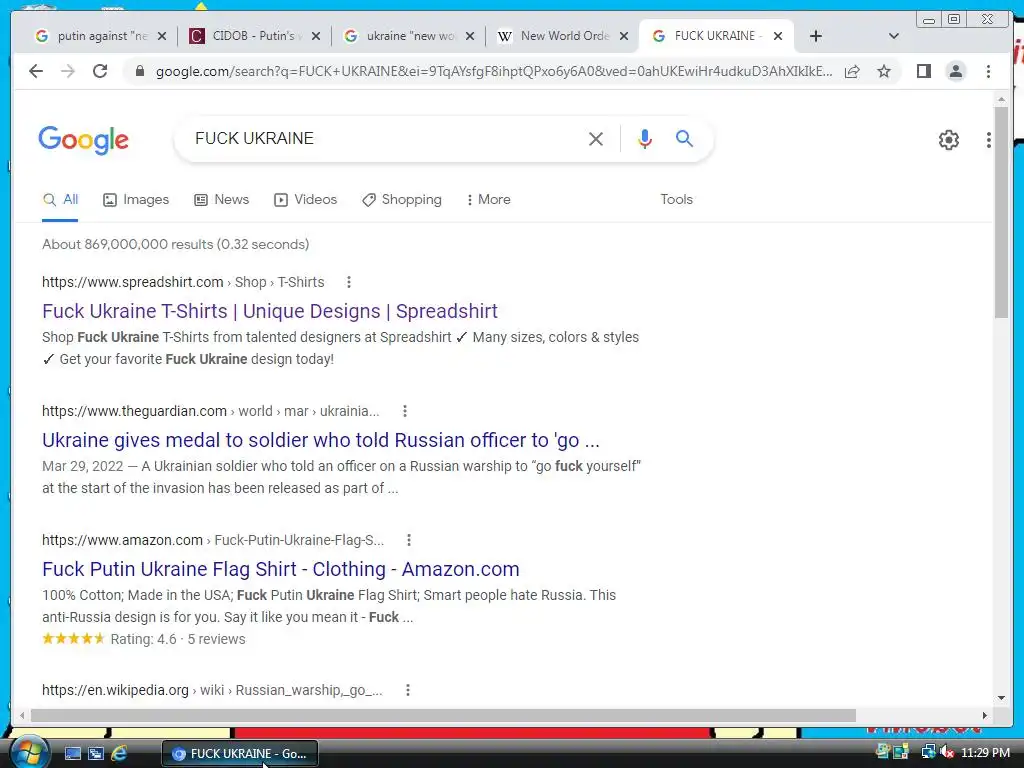Expand the More search filters

point(488,200)
